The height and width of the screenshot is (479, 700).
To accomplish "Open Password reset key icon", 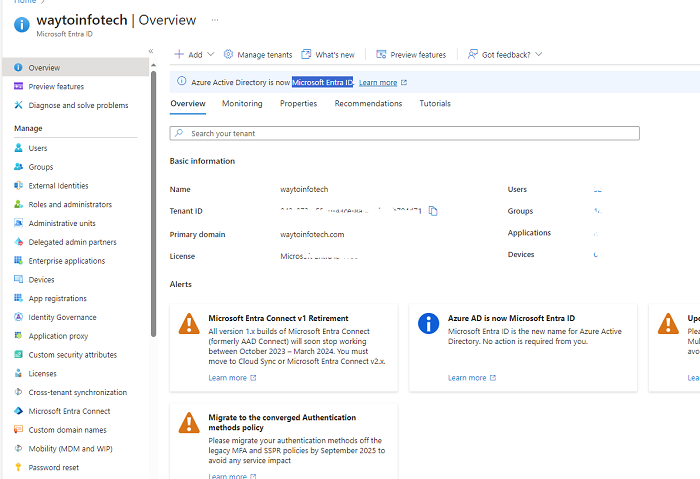I will 18,467.
